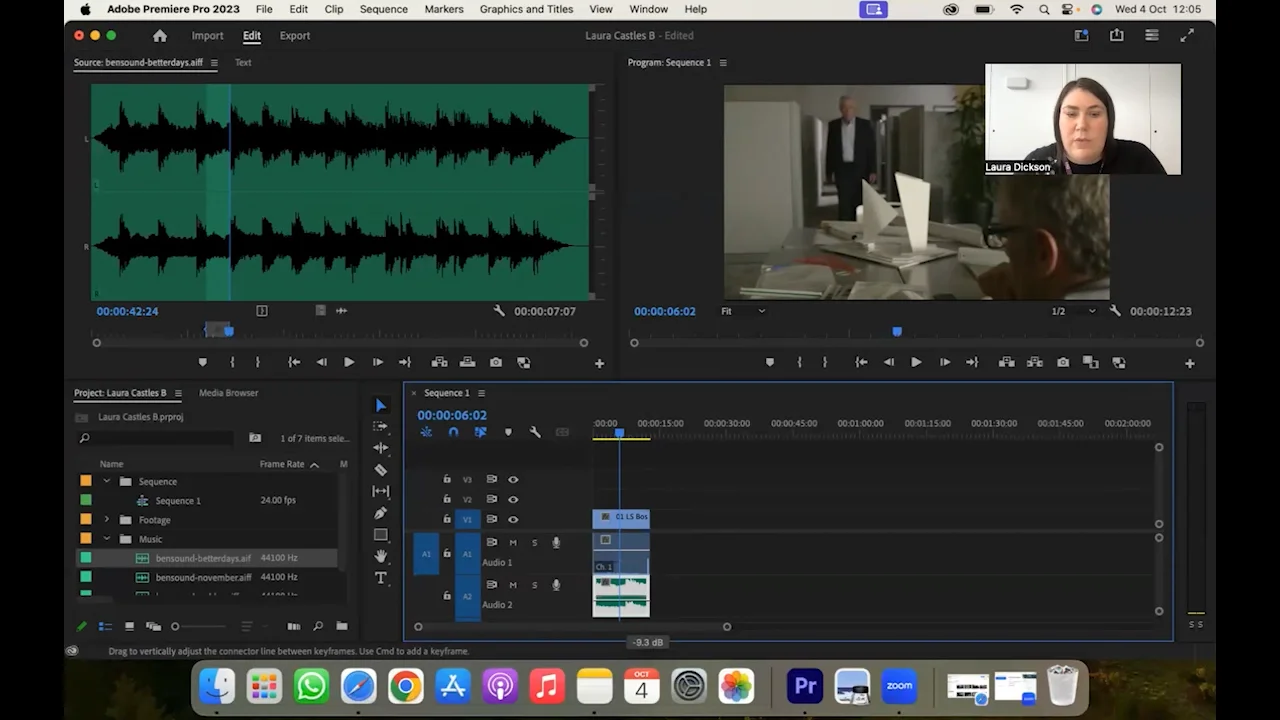Open Source monitor settings wrench
The width and height of the screenshot is (1280, 720).
click(499, 311)
